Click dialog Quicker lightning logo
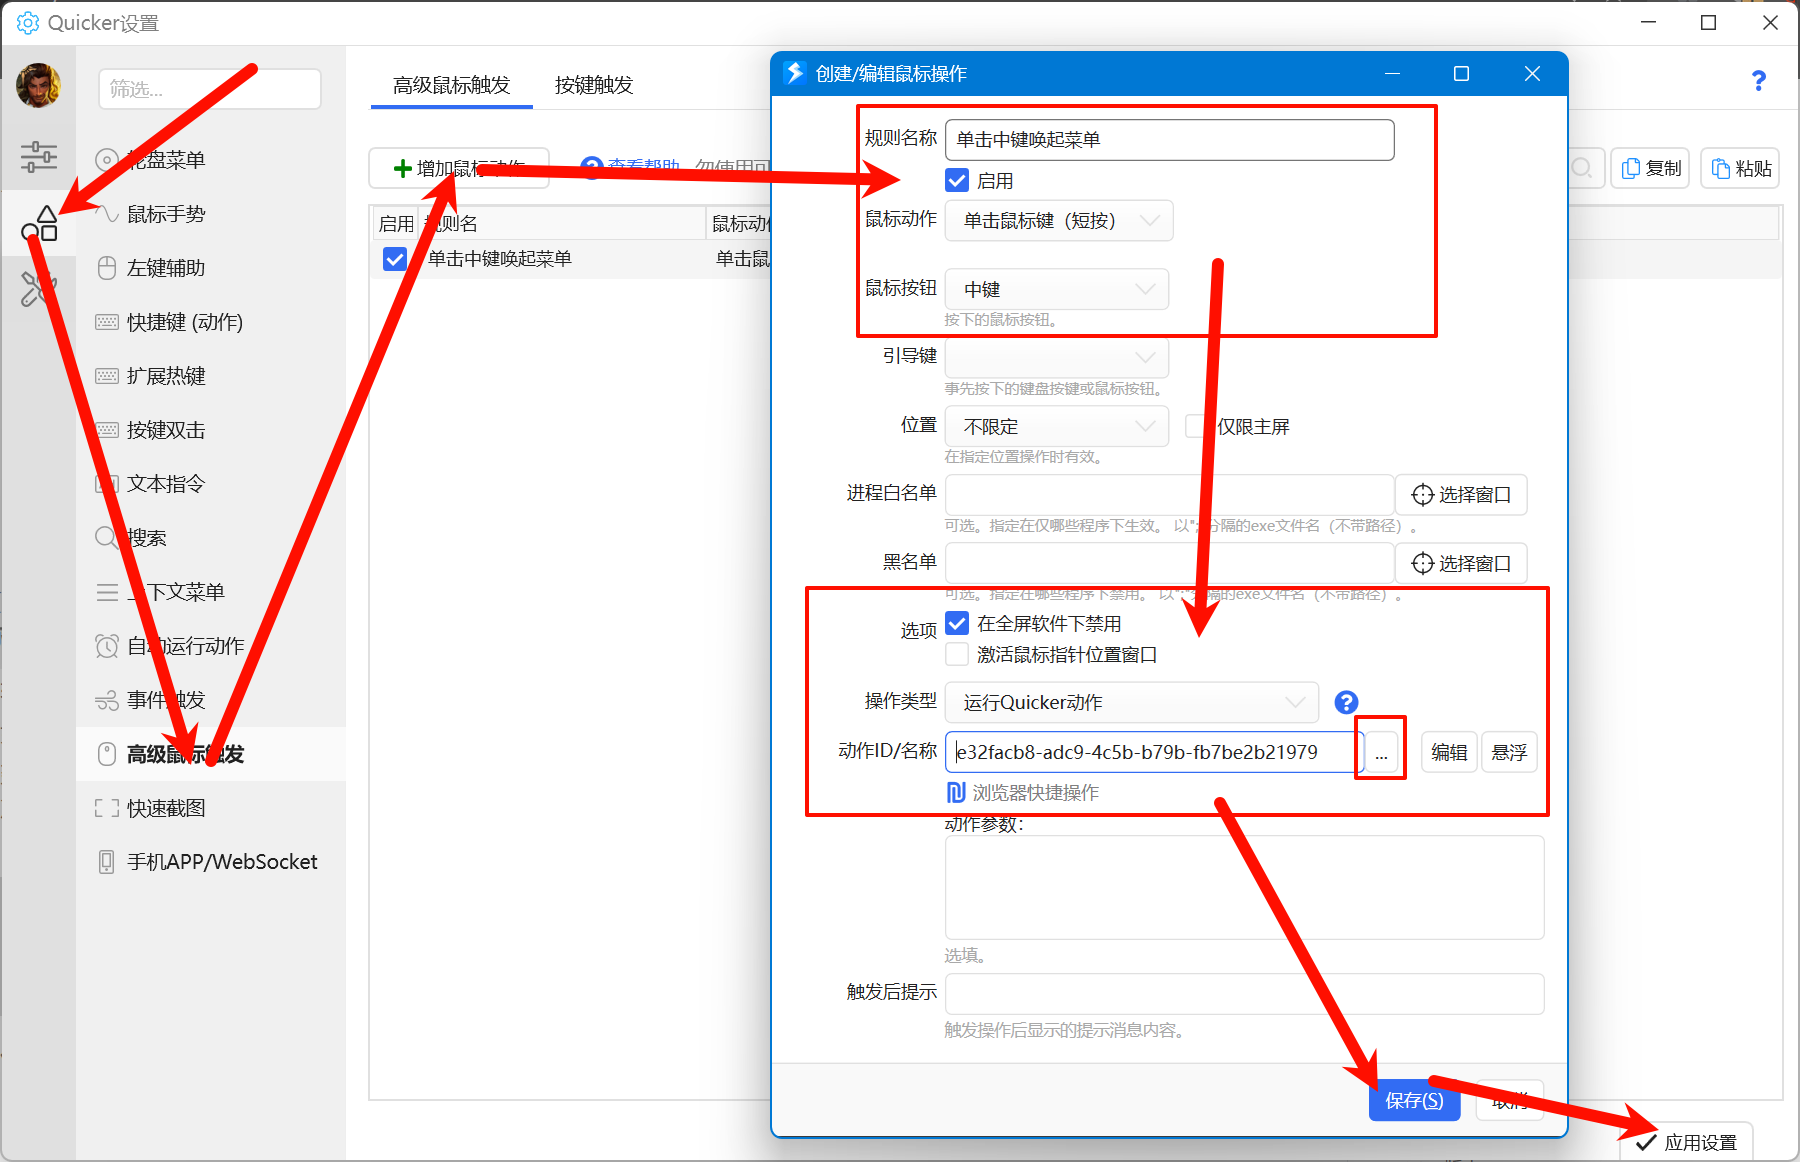The width and height of the screenshot is (1800, 1162). point(795,73)
